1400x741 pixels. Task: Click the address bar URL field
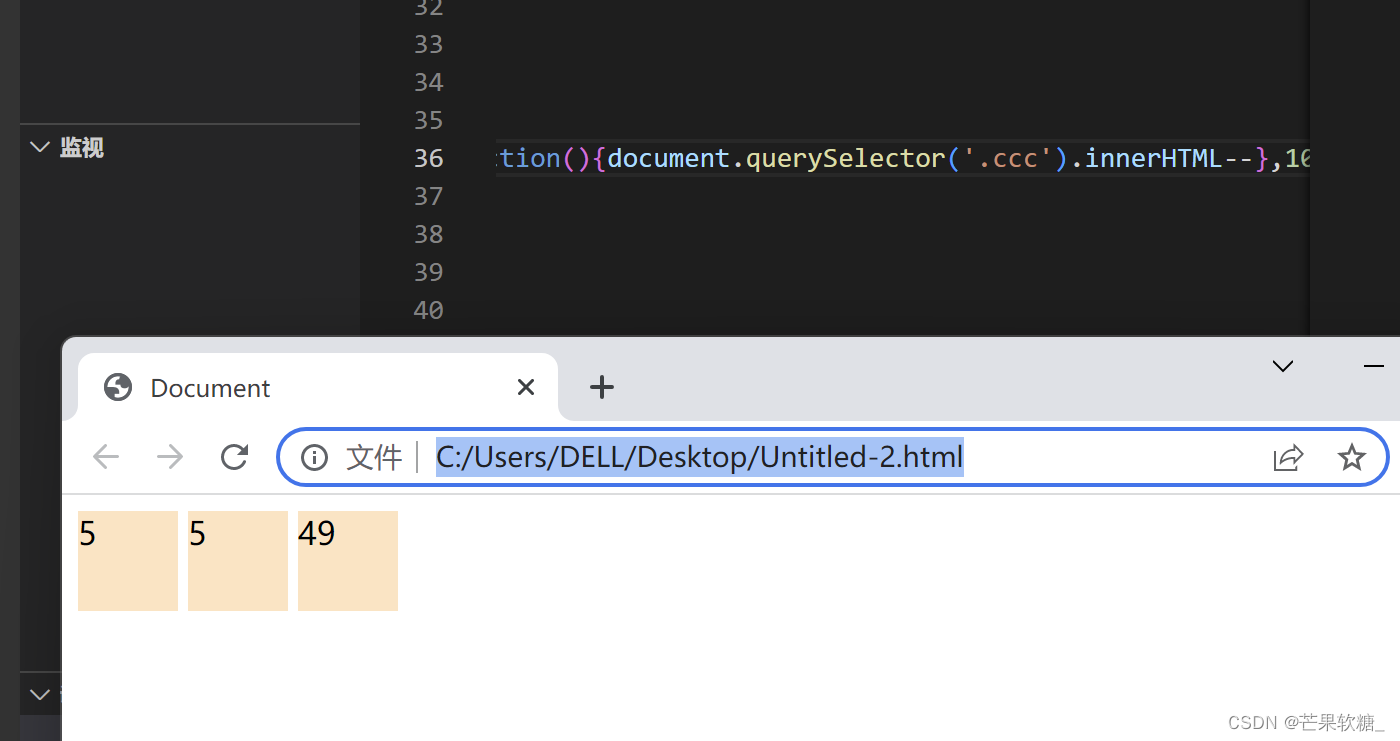tap(833, 458)
